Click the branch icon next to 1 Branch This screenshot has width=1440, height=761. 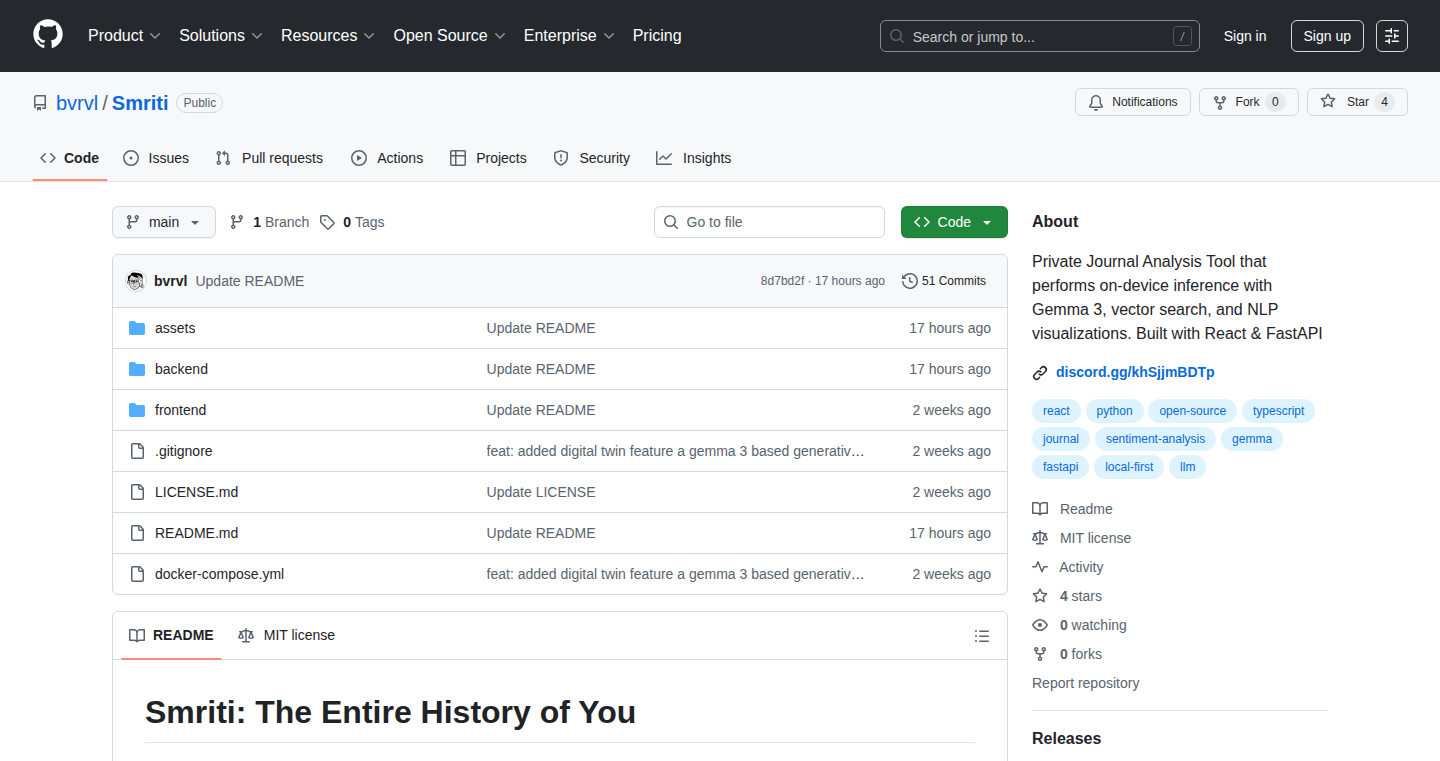coord(237,222)
